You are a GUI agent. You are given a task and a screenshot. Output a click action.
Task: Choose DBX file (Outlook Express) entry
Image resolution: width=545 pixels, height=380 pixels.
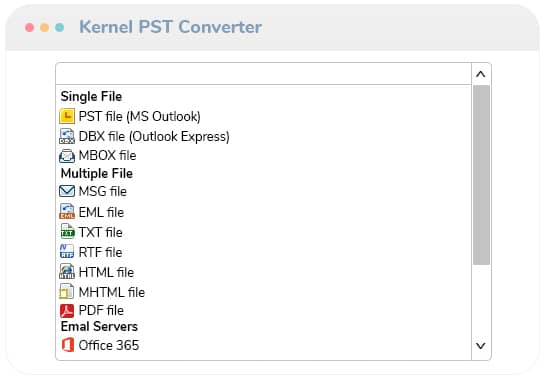tap(154, 136)
